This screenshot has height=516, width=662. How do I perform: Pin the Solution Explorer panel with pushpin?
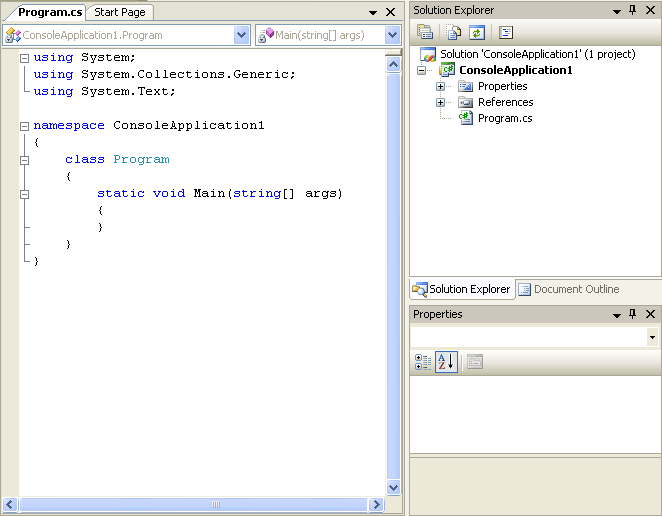tap(632, 10)
